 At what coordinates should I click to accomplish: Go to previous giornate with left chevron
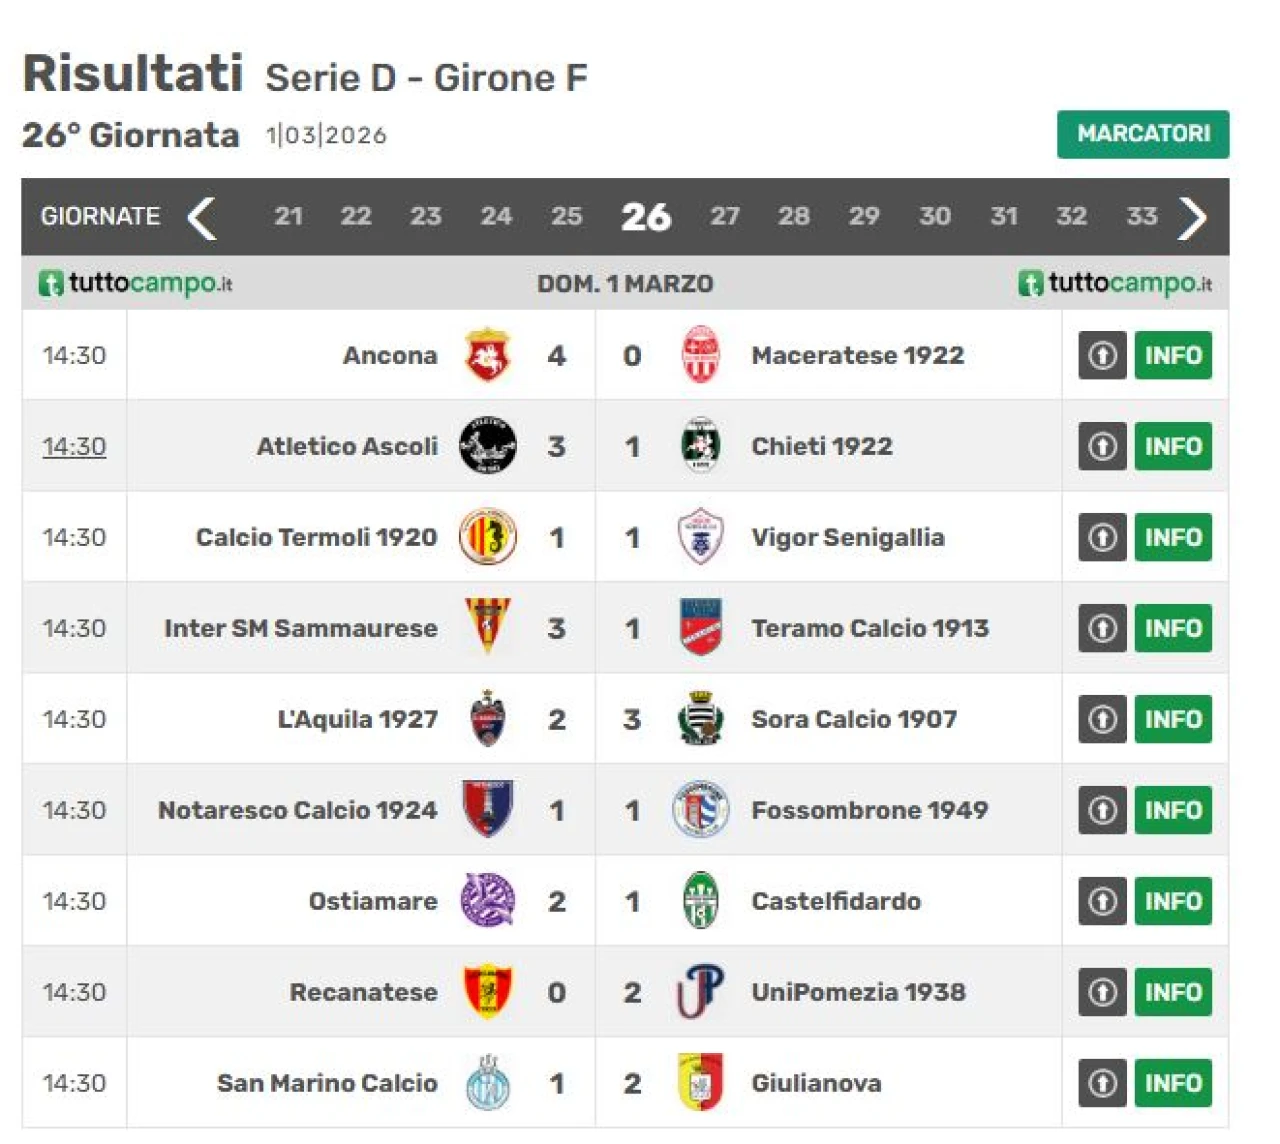(202, 217)
